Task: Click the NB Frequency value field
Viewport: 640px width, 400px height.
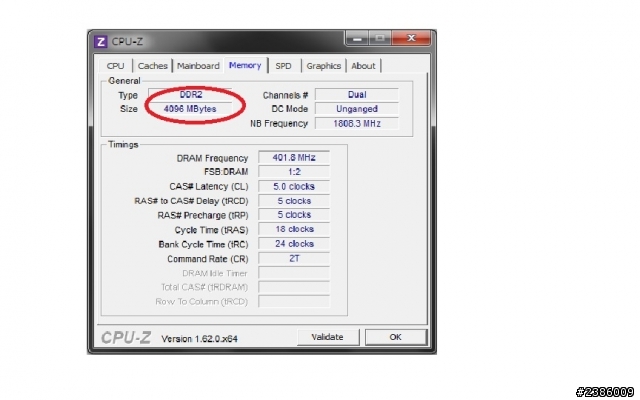Action: pyautogui.click(x=357, y=123)
